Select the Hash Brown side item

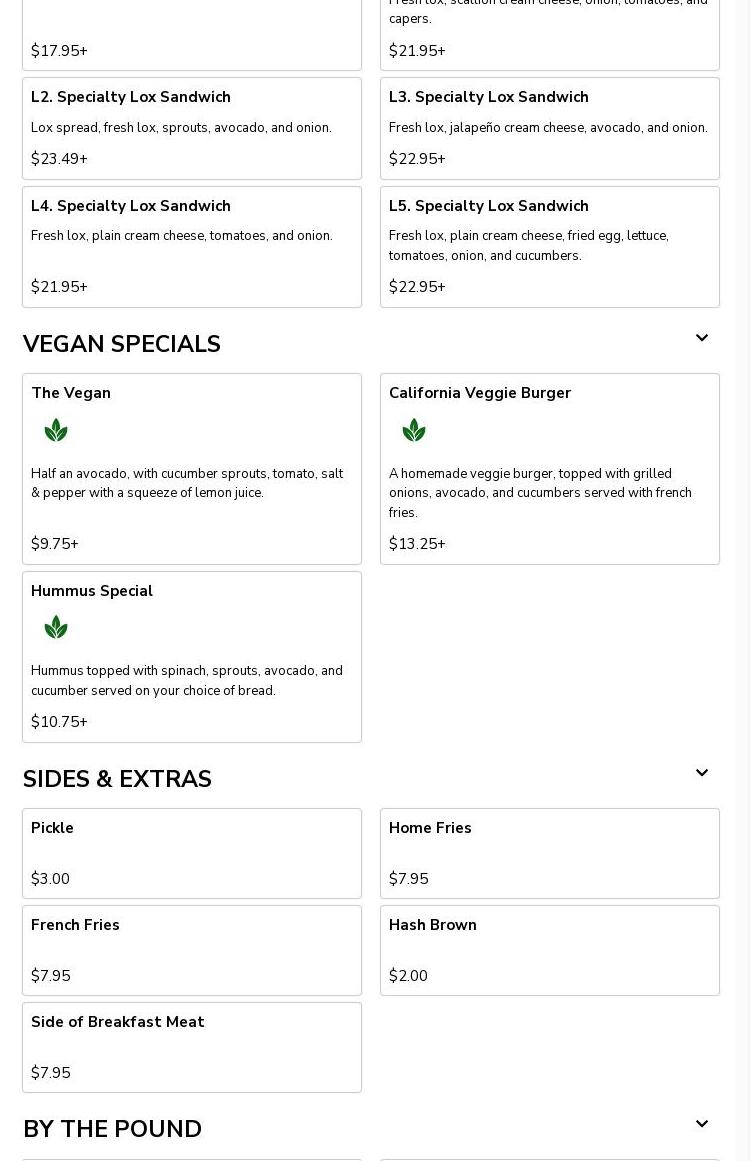click(549, 951)
